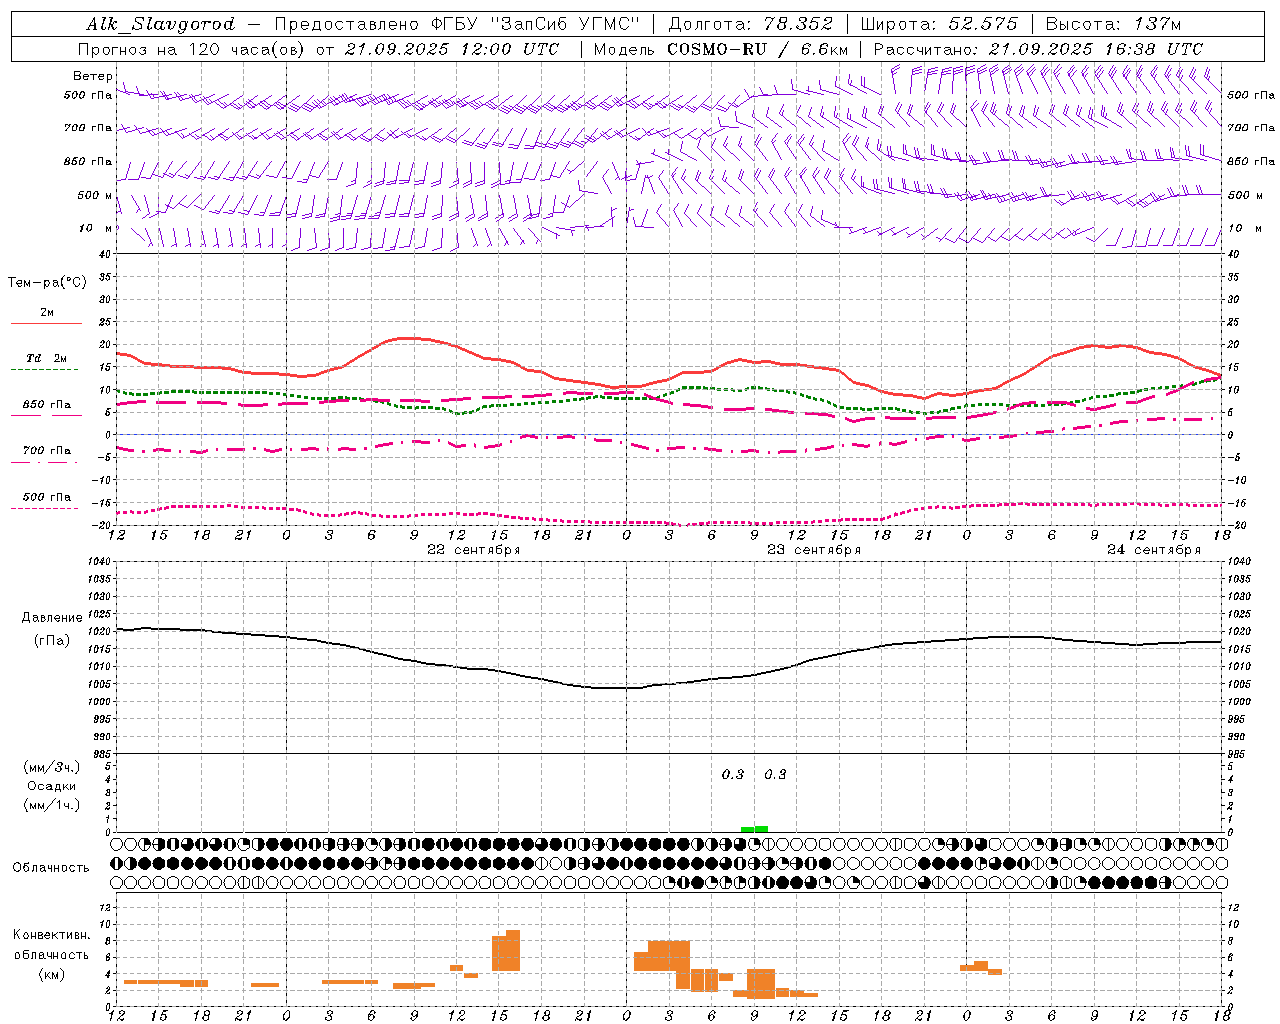Click the 23 сентября date label

click(814, 550)
